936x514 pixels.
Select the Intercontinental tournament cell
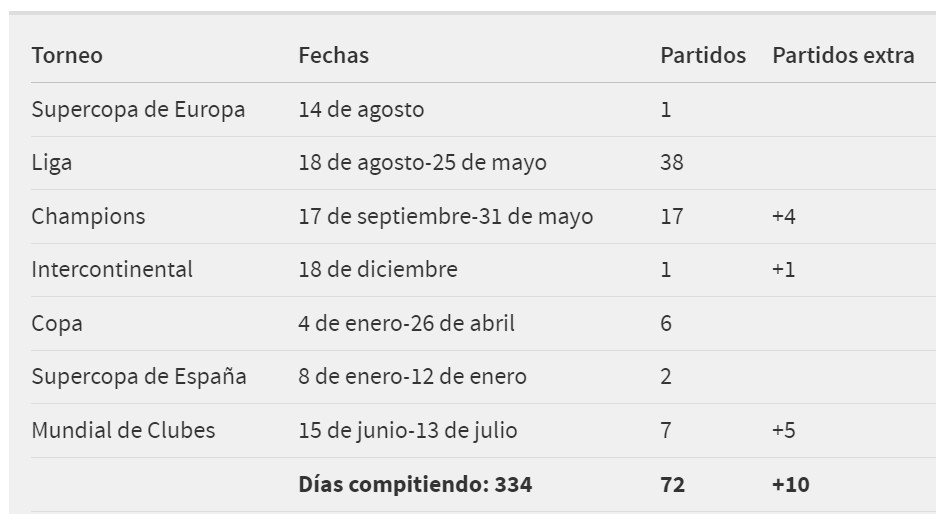tap(112, 270)
